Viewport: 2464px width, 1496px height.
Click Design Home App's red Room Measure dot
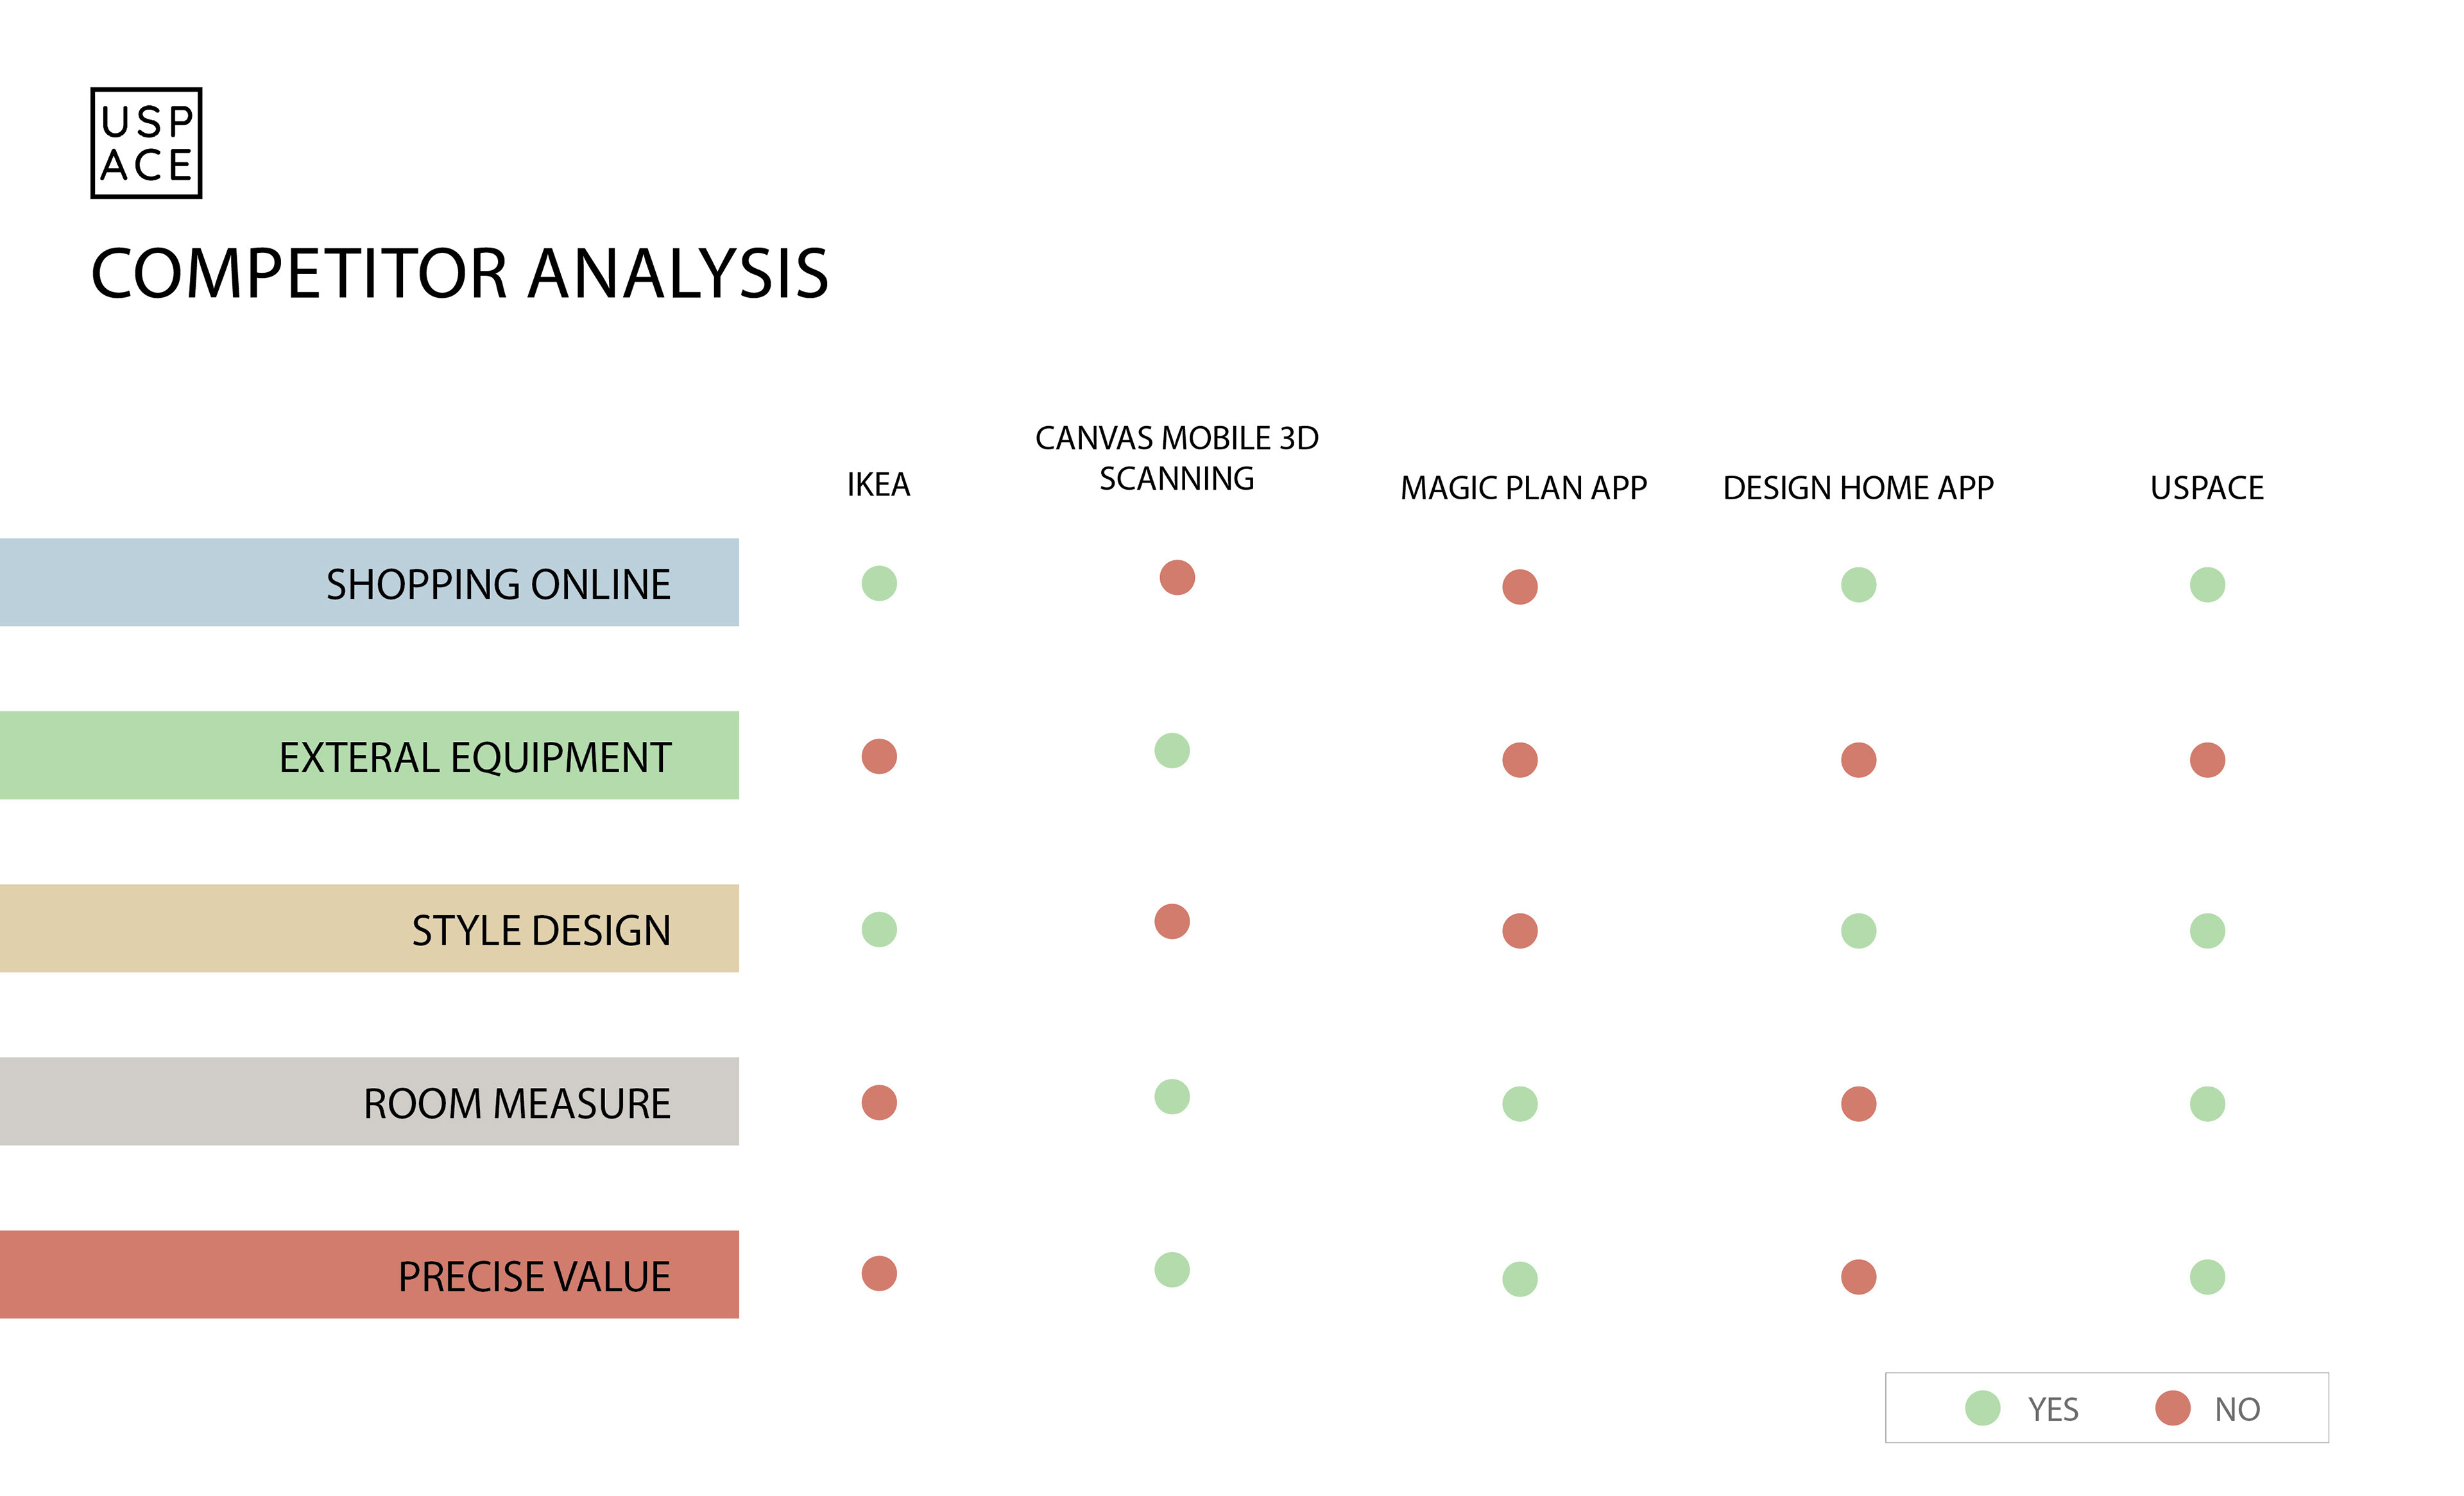click(x=1859, y=1104)
